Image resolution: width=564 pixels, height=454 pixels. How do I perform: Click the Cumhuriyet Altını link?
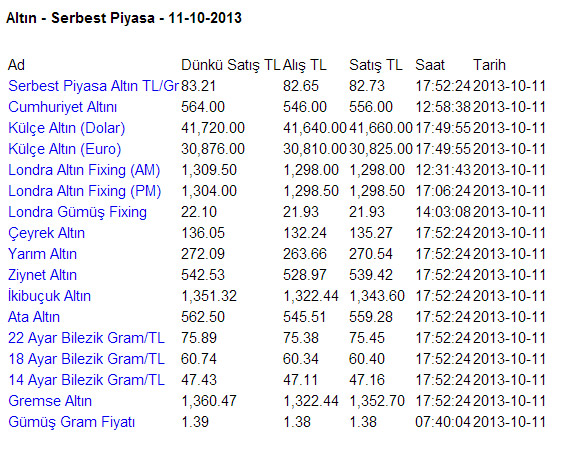pos(63,107)
